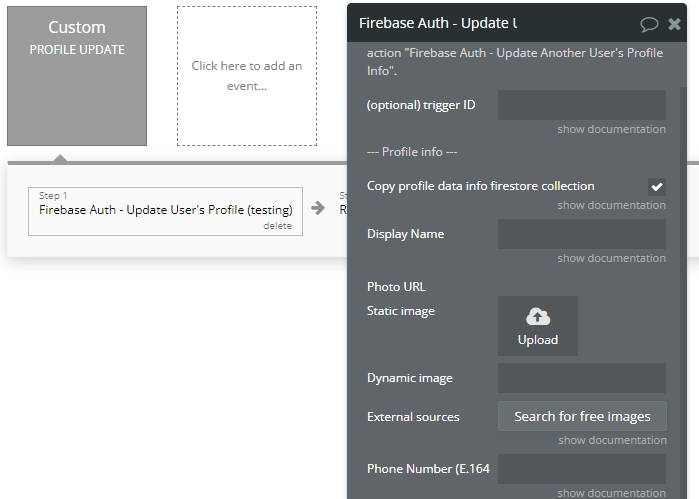Show documentation under Display Name field
Screen dimensions: 699x499
[611, 258]
